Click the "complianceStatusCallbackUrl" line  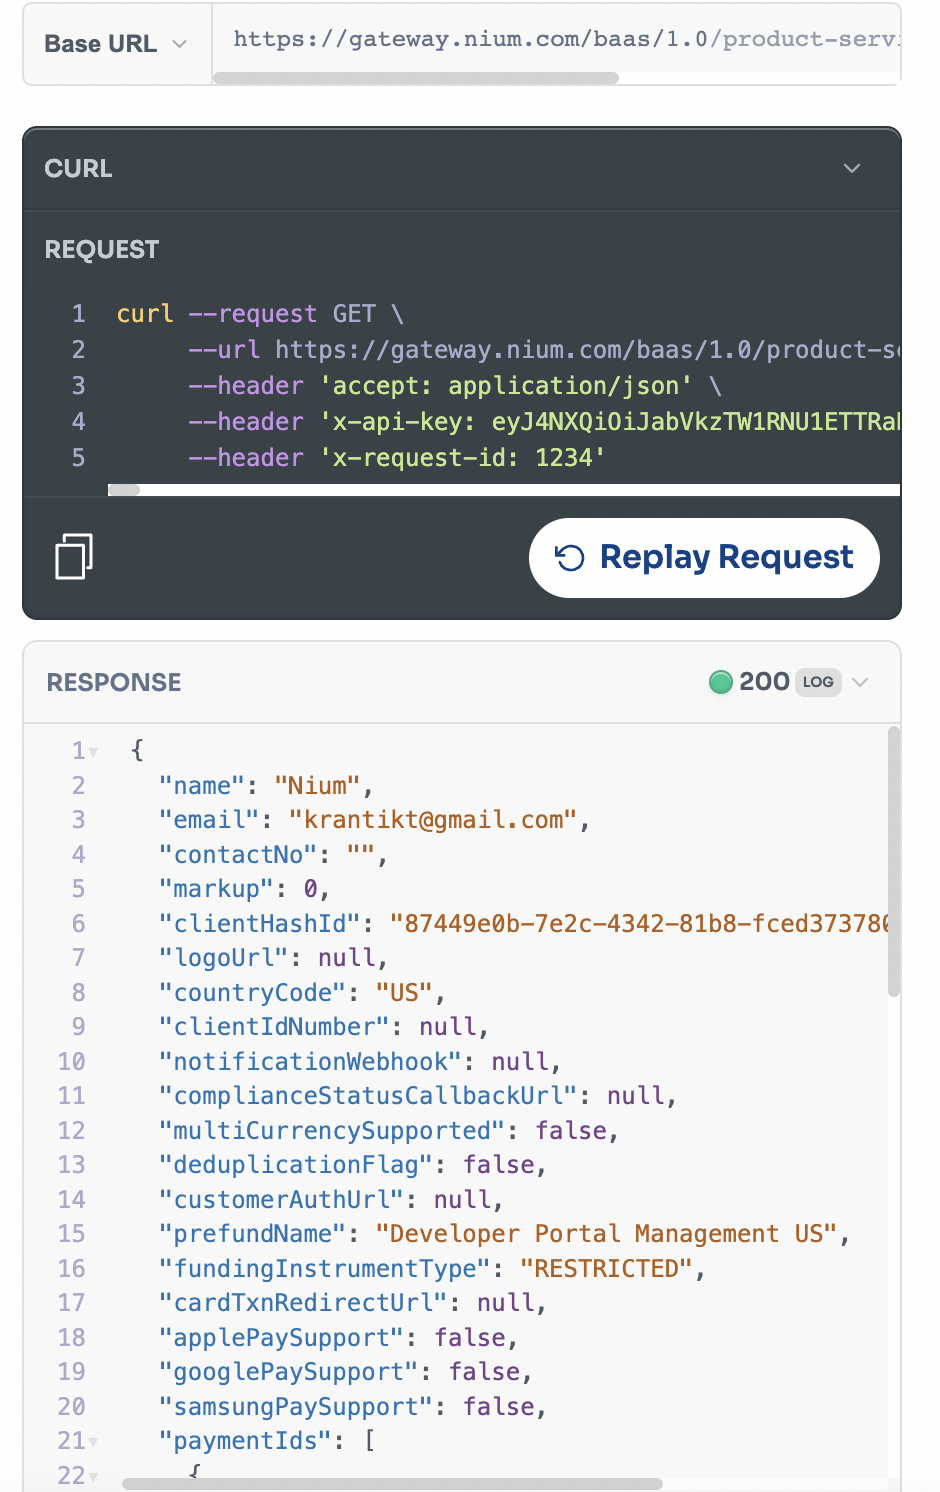click(x=418, y=1096)
